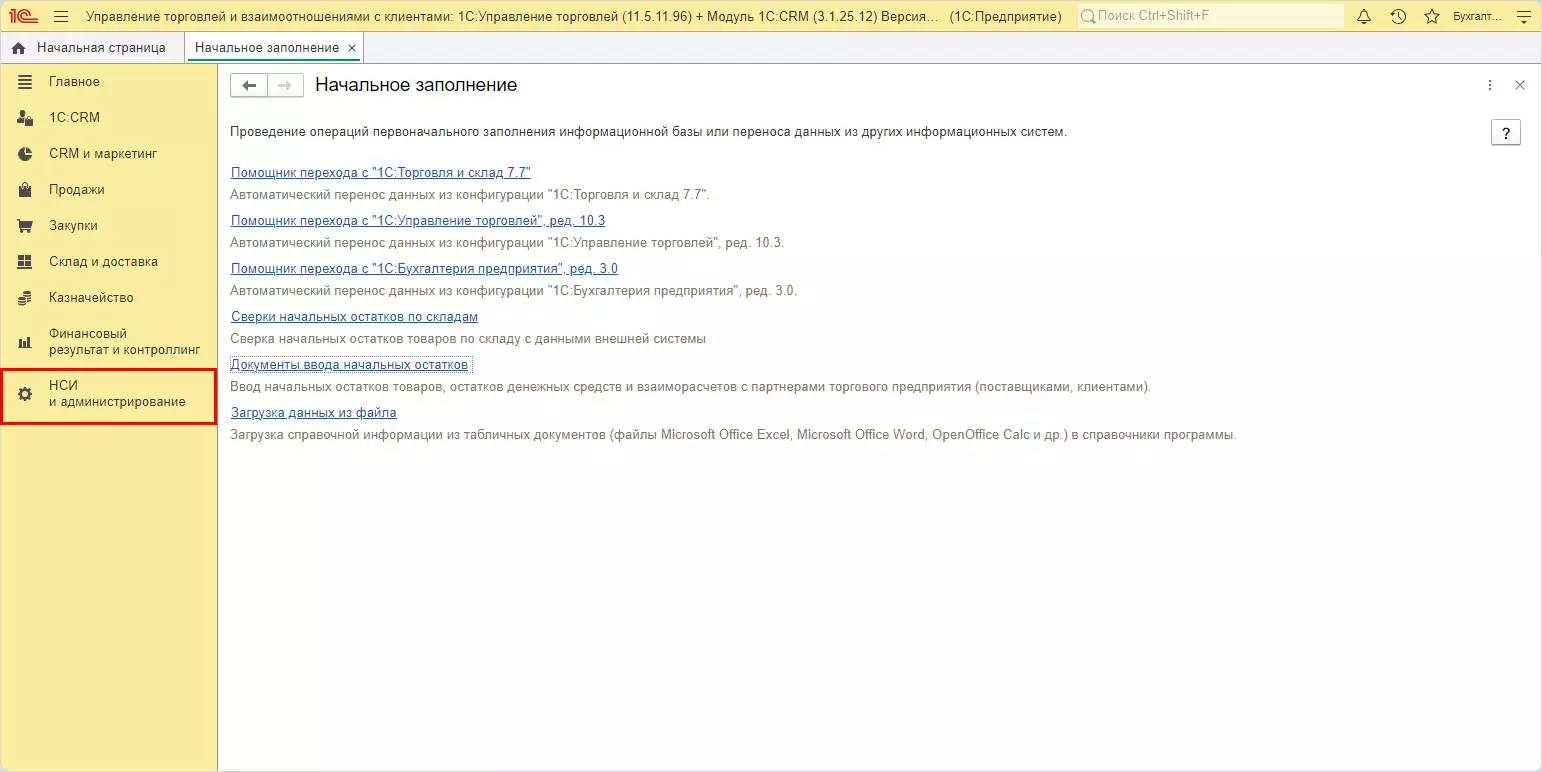Click text Сверка начальных остатков товаров по складу
Image resolution: width=1542 pixels, height=772 pixels.
(468, 338)
